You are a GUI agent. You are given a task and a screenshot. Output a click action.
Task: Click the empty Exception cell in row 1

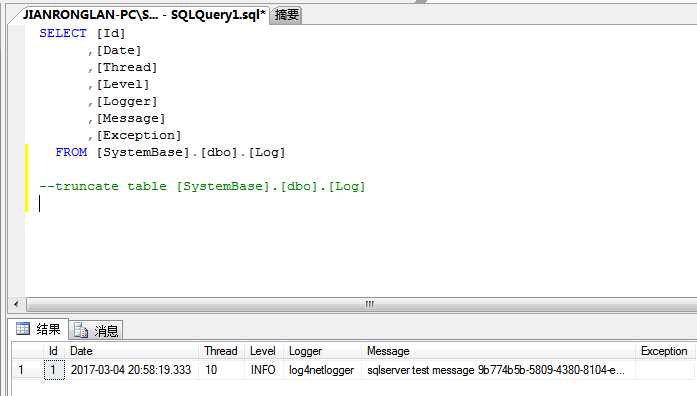pyautogui.click(x=665, y=370)
